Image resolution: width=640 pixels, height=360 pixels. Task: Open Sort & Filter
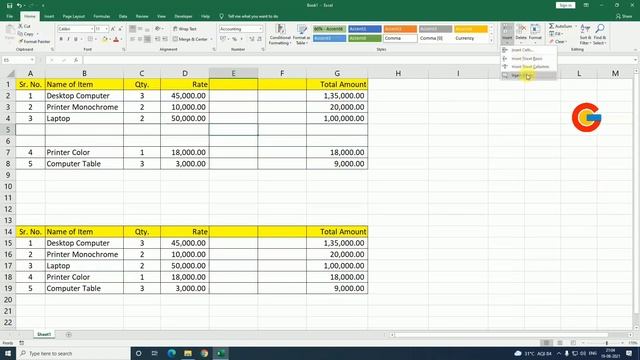coord(585,35)
